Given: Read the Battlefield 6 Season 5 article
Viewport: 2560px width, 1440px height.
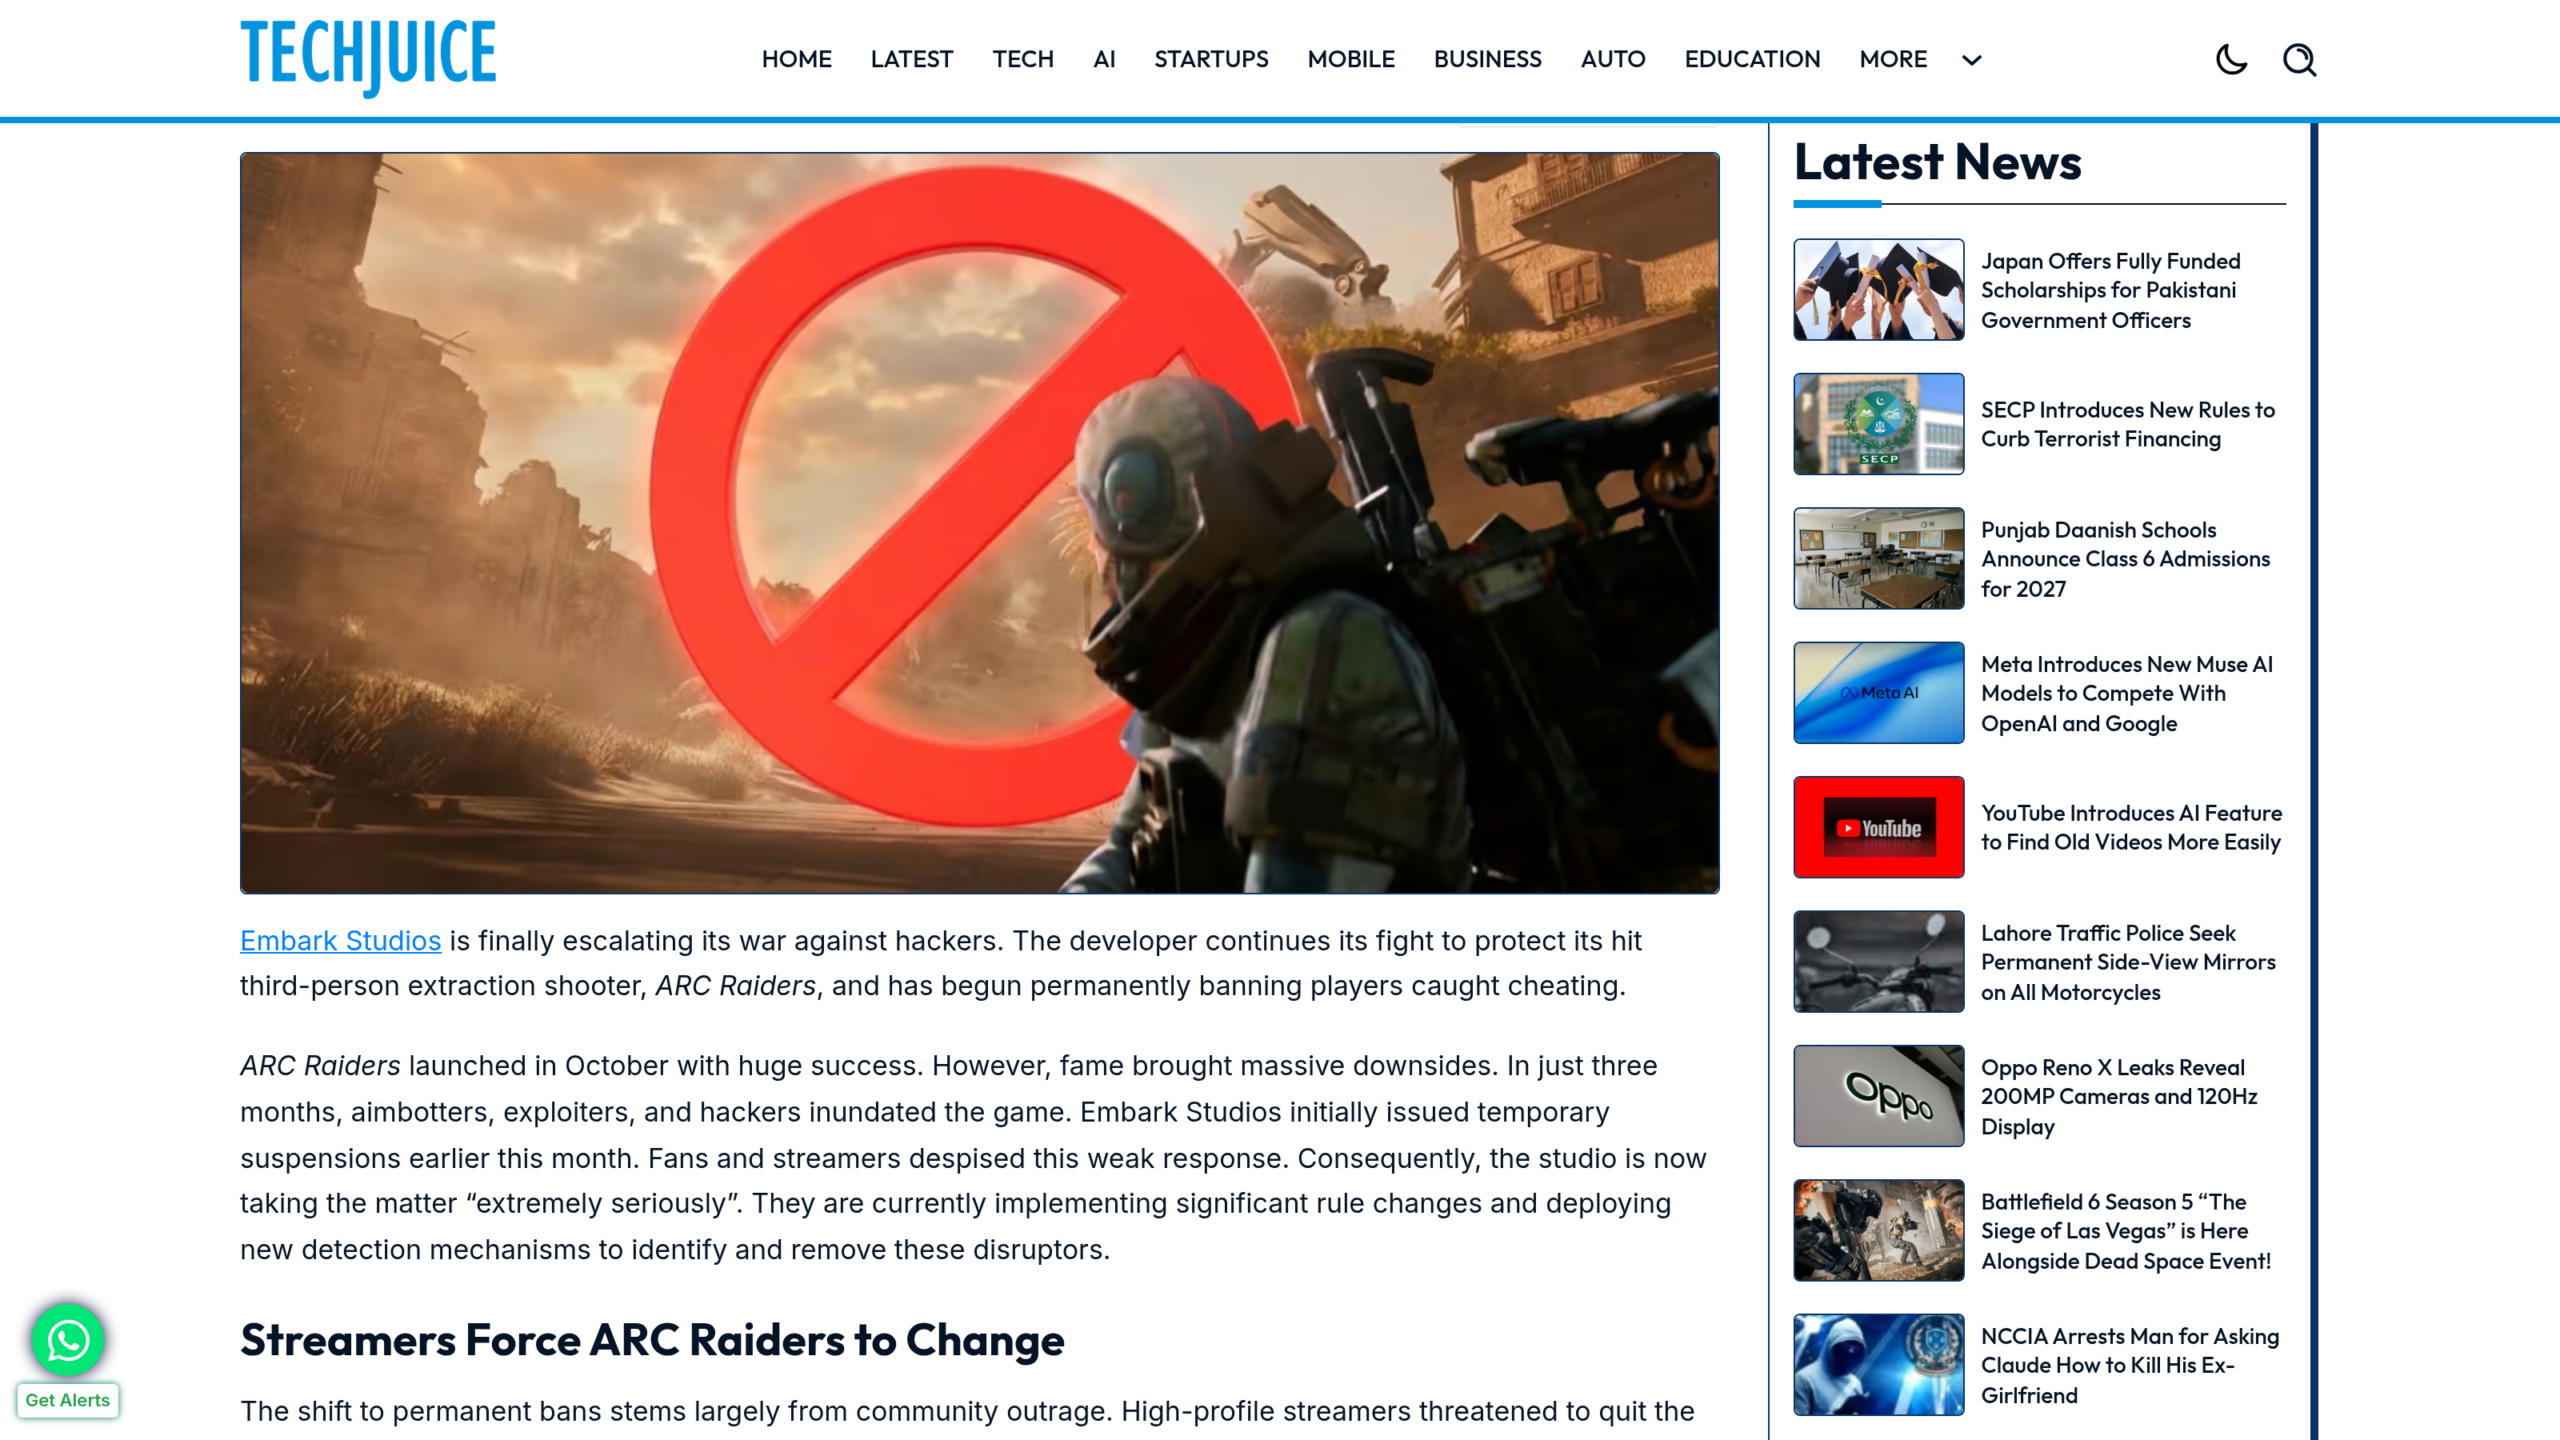Looking at the screenshot, I should (x=2126, y=1231).
